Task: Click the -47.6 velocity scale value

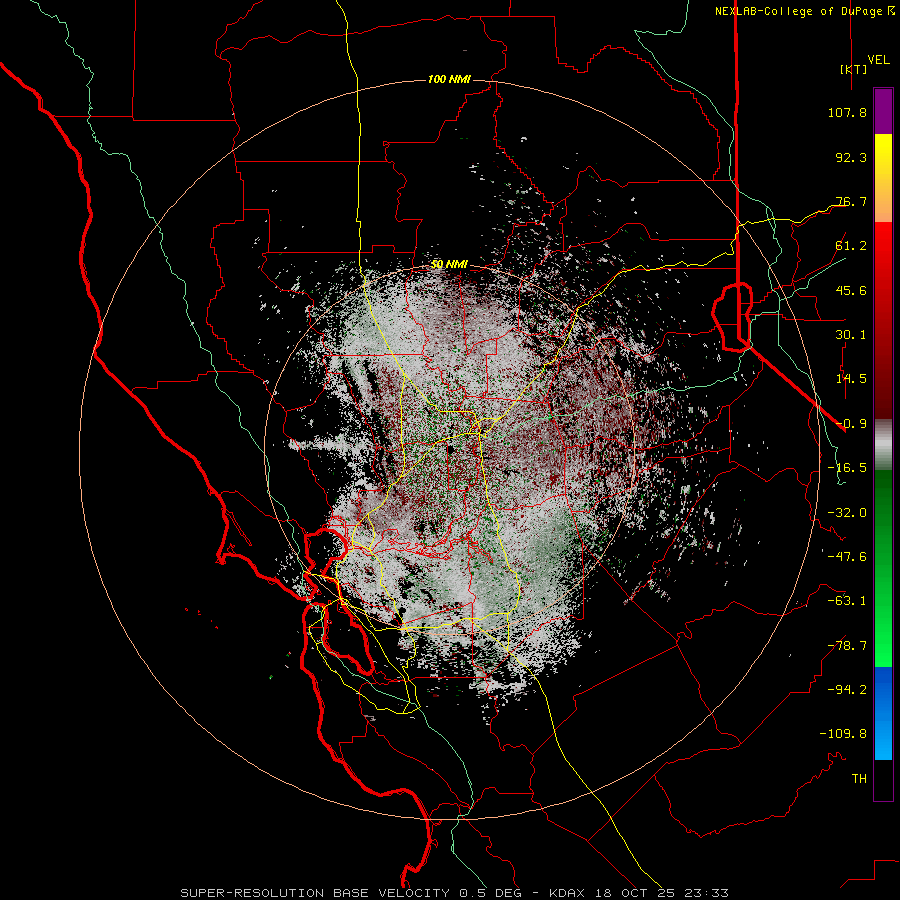Action: [847, 557]
